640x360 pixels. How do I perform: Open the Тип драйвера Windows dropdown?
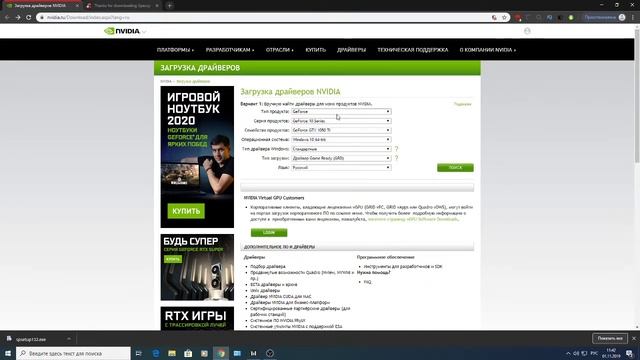341,149
